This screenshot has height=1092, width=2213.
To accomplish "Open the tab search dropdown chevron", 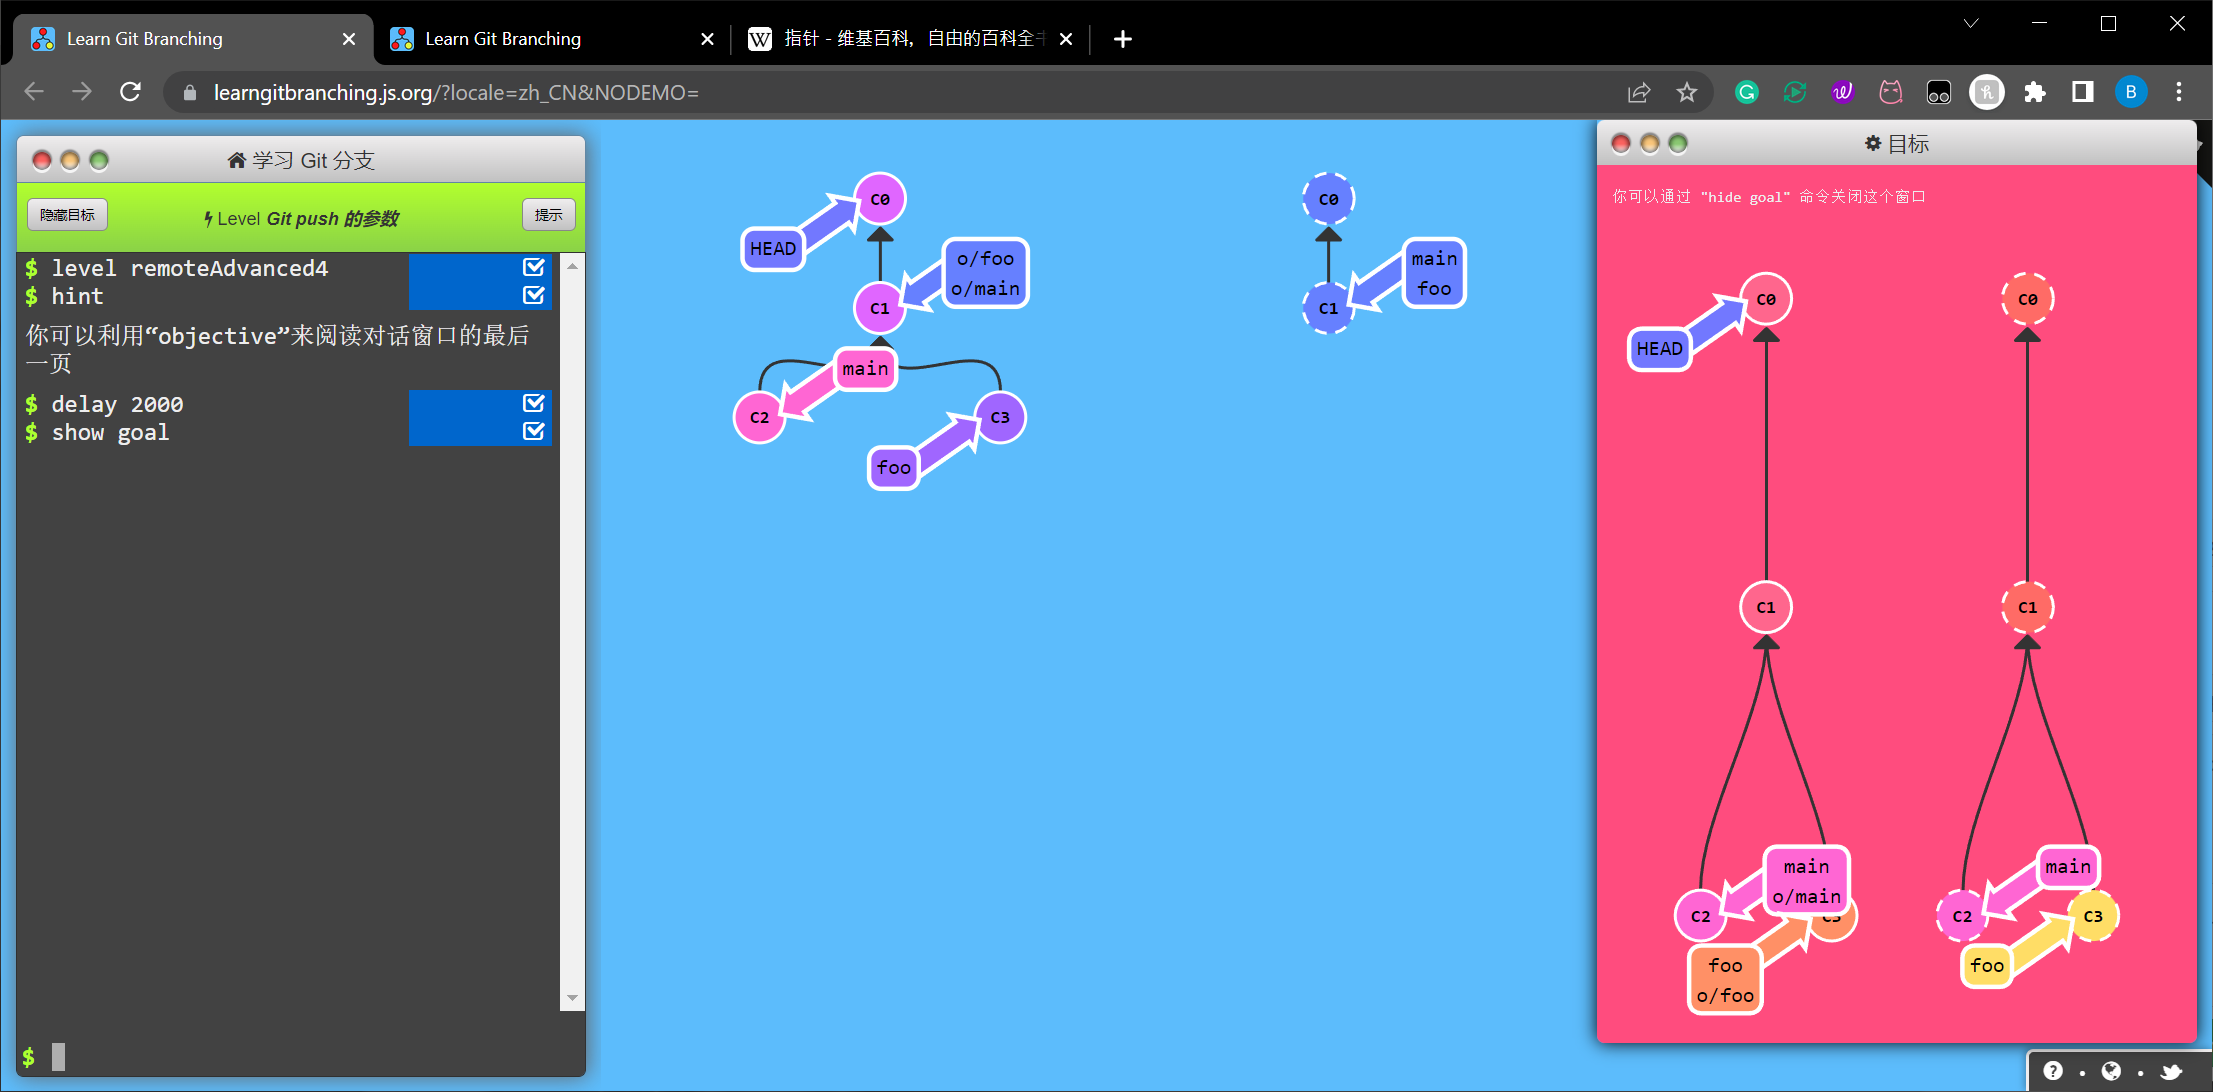I will tap(1971, 23).
